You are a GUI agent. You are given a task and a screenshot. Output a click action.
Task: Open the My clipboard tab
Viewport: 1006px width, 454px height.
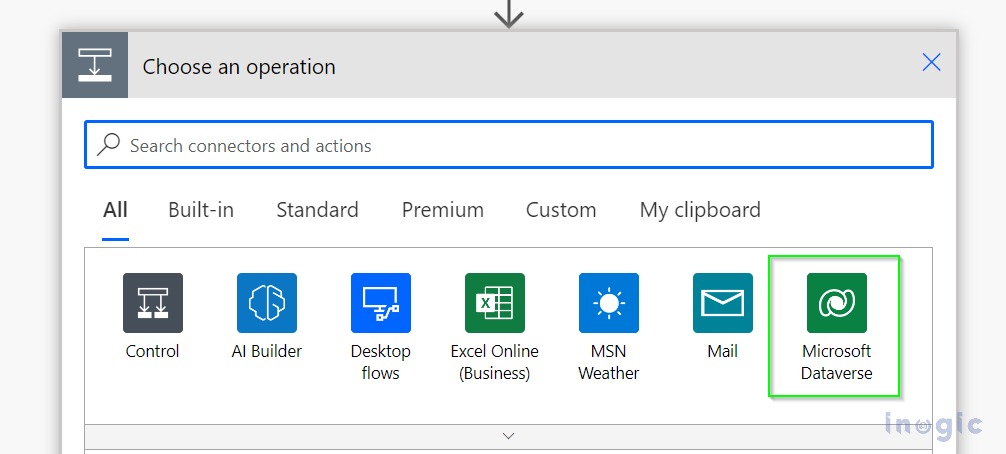(x=700, y=210)
